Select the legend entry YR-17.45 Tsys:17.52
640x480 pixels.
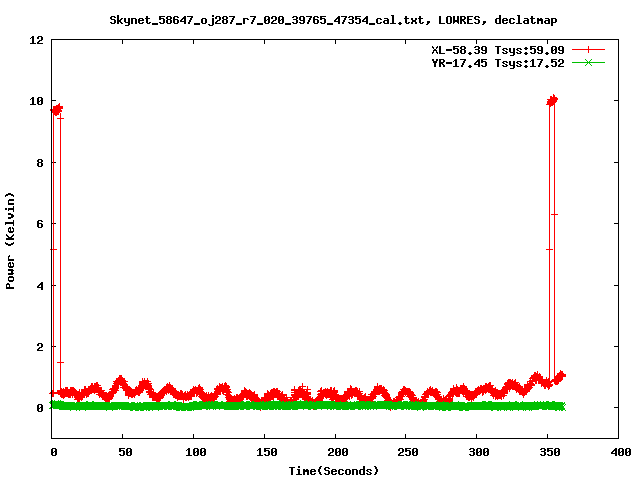[x=498, y=63]
